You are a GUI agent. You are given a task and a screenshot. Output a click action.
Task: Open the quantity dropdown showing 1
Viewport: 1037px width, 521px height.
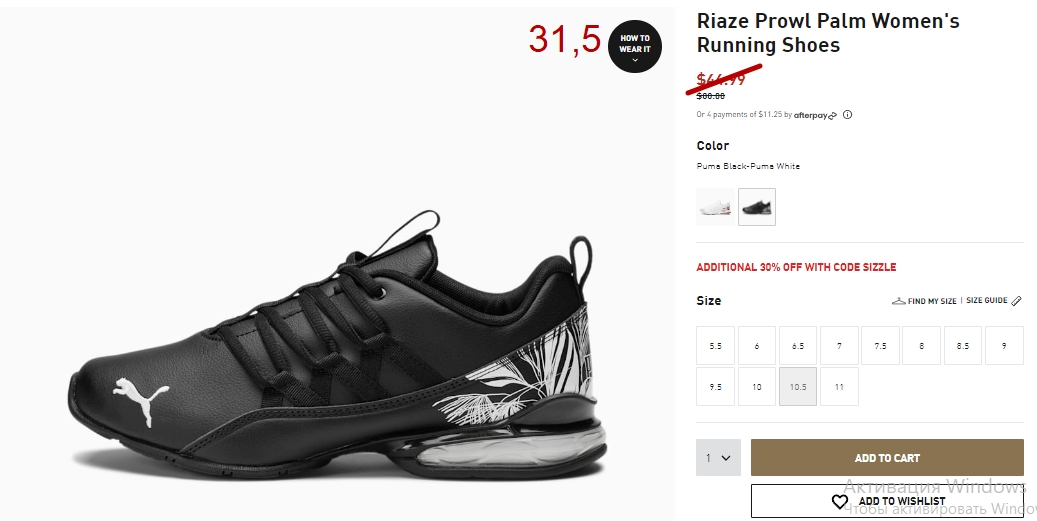click(718, 458)
